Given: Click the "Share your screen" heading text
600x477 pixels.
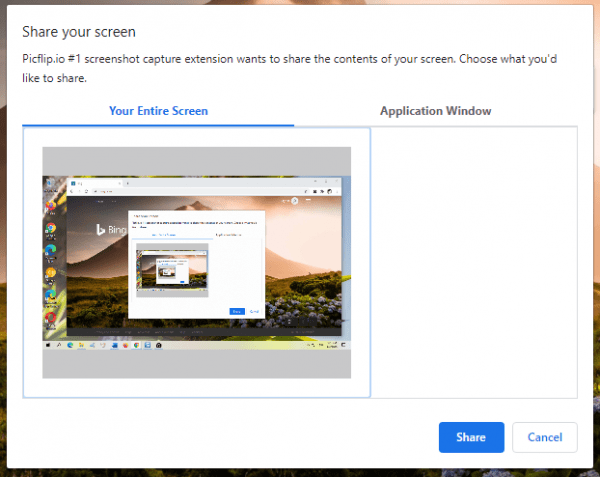Looking at the screenshot, I should (79, 32).
